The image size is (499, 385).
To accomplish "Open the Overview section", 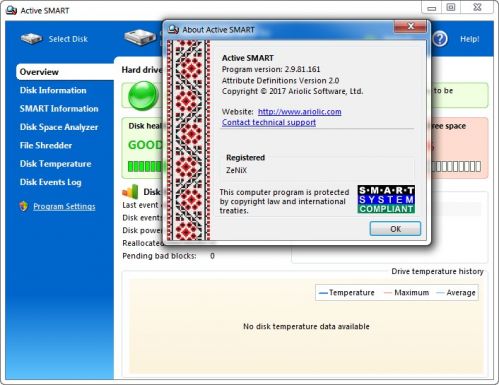I will 65,72.
